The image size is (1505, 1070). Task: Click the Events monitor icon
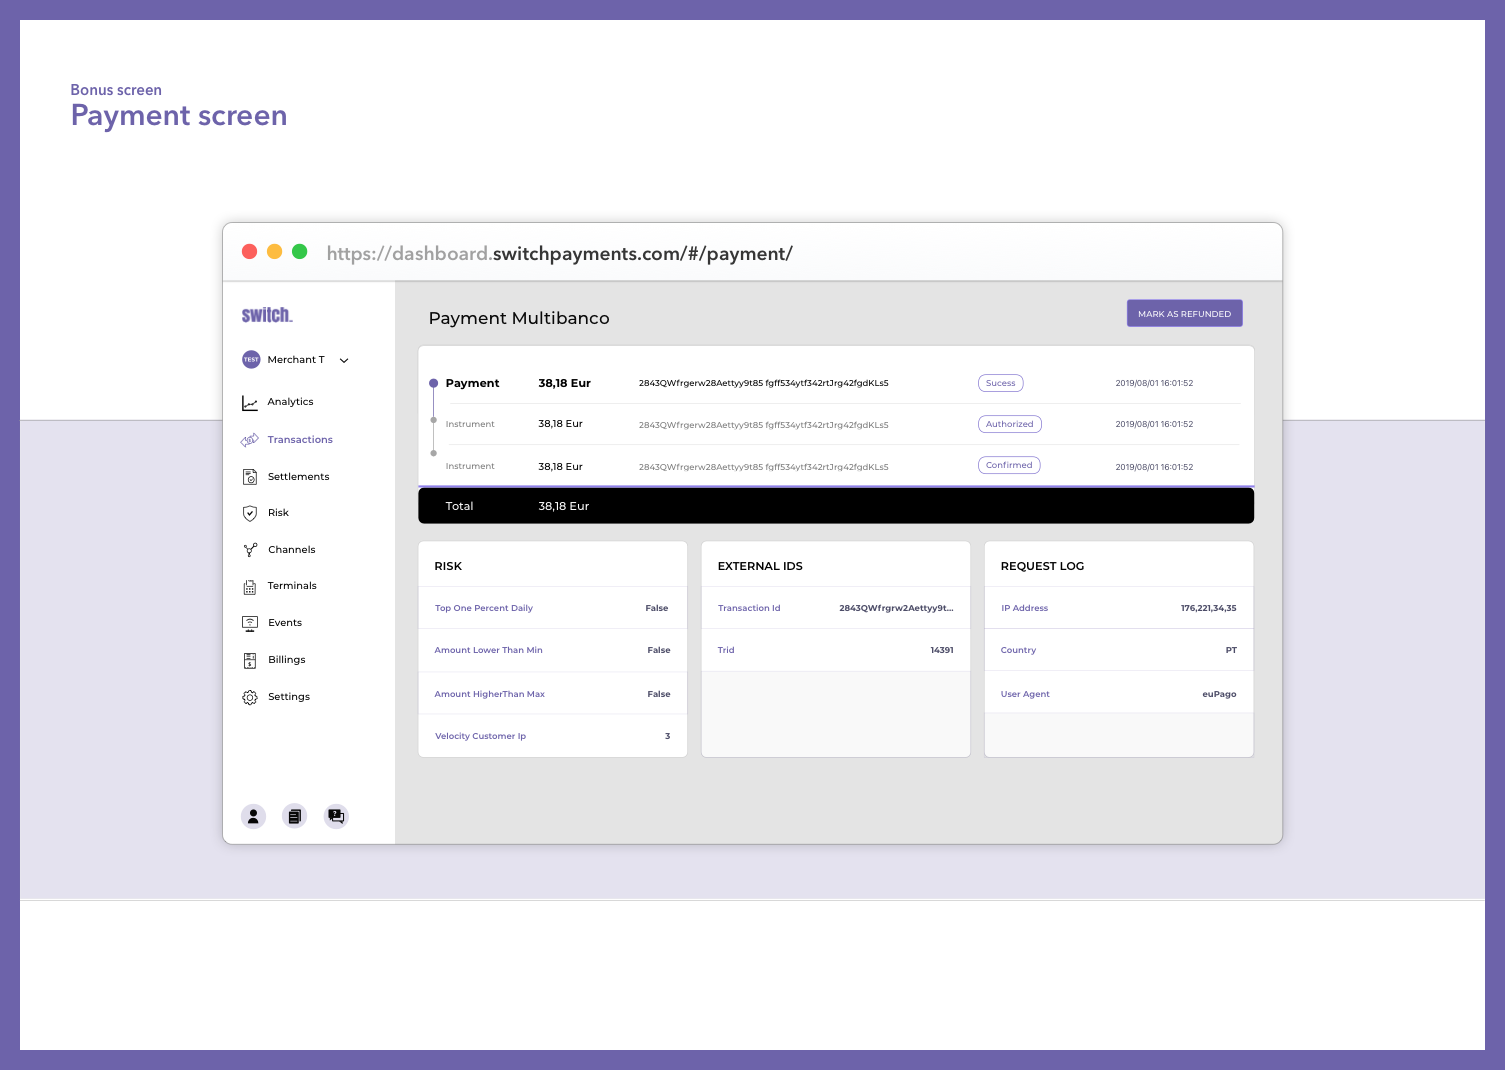(250, 624)
